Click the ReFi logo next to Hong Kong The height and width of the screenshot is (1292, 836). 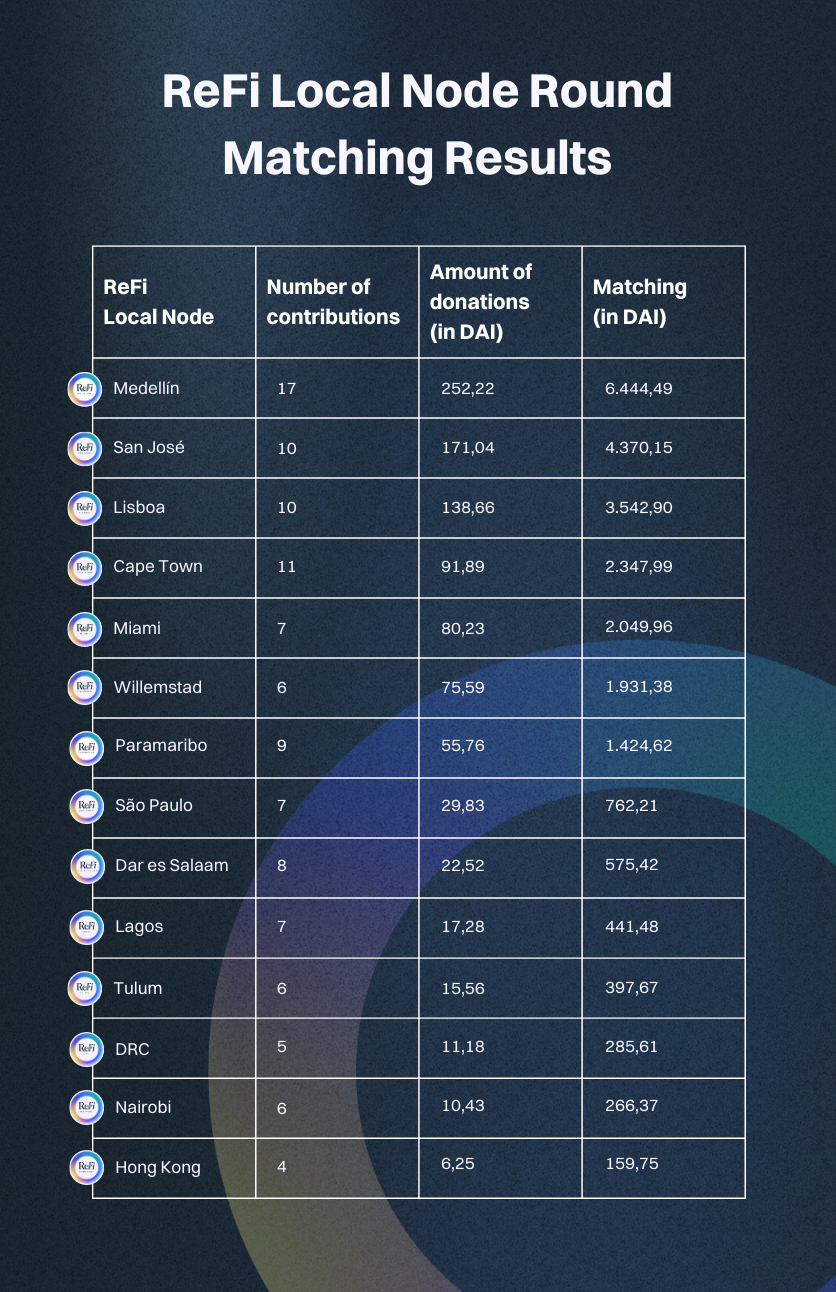point(87,1167)
